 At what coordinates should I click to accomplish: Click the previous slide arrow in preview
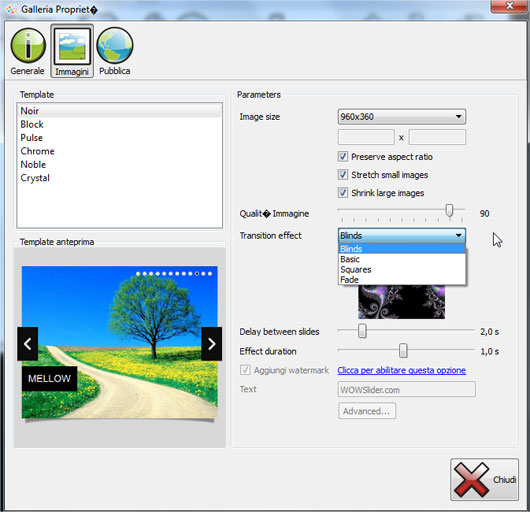tap(28, 344)
